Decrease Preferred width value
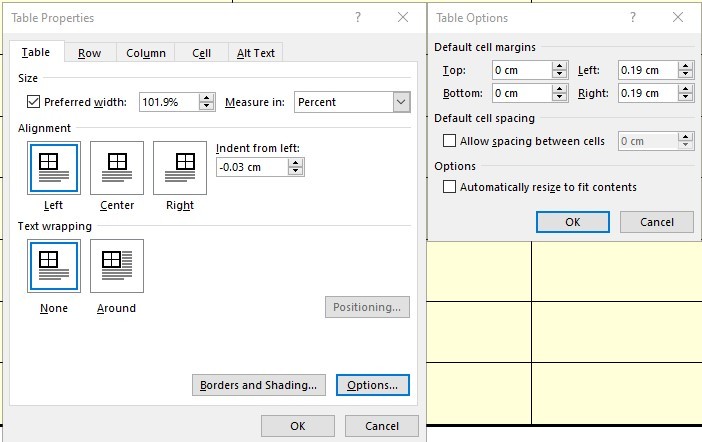702x442 pixels. tap(206, 106)
